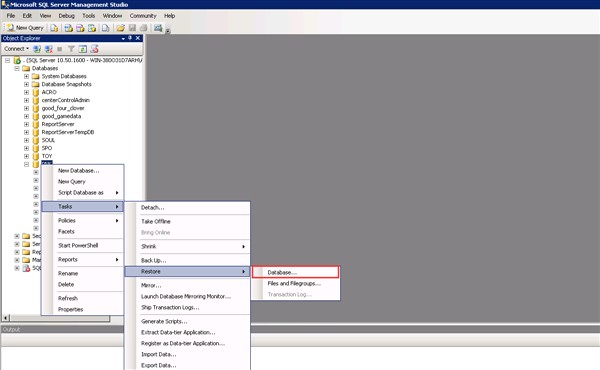Open the Edit menu
Screen dimensions: 600x370
pyautogui.click(x=27, y=16)
